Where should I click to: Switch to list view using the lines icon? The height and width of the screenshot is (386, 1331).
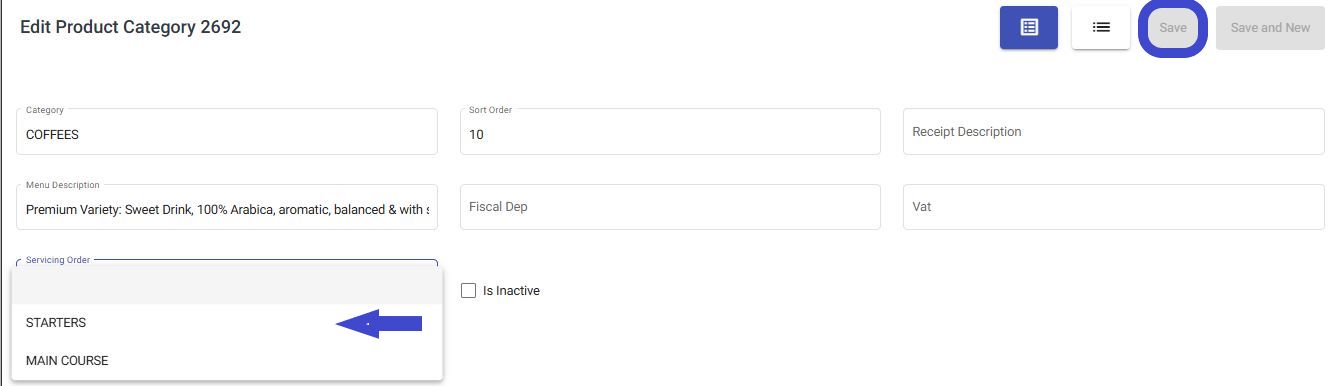click(1101, 28)
